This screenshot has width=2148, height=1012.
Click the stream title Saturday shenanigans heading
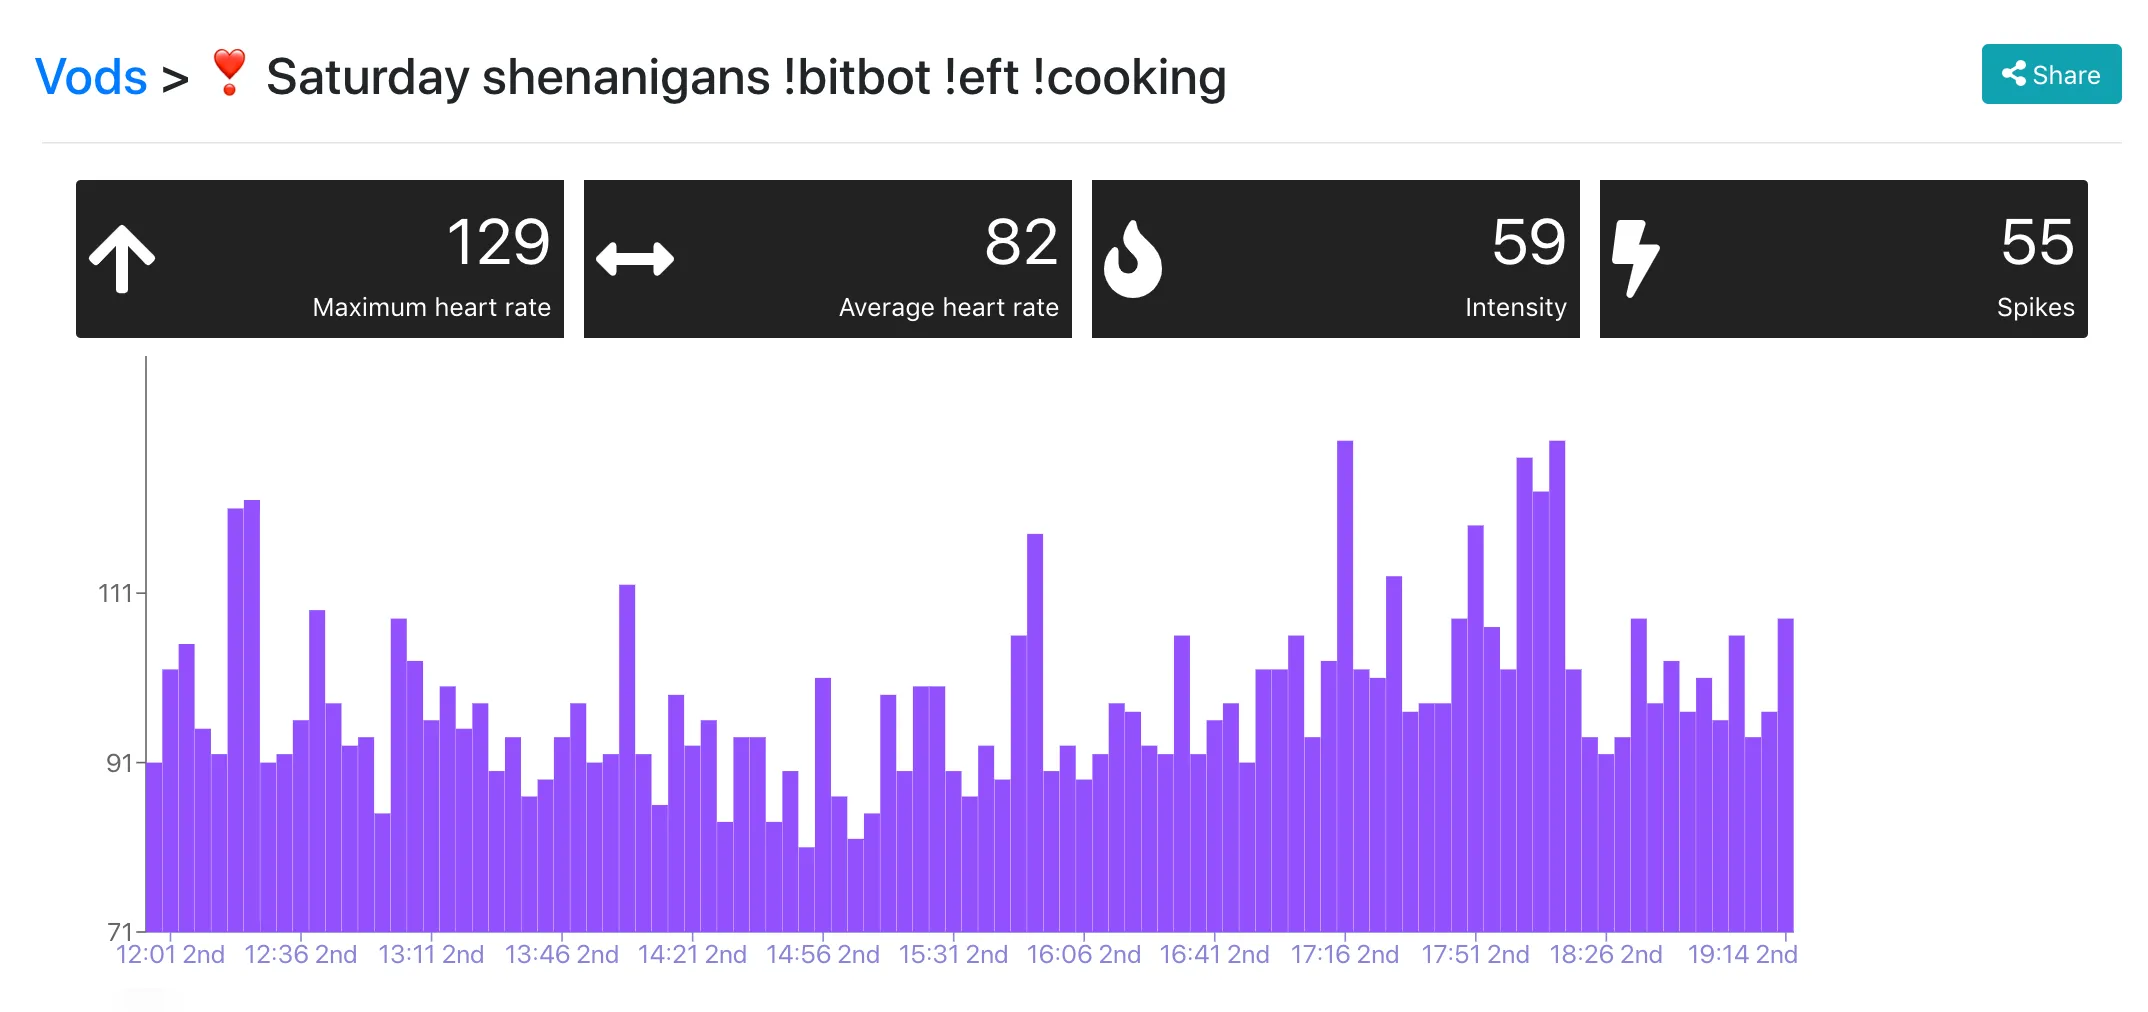(746, 77)
